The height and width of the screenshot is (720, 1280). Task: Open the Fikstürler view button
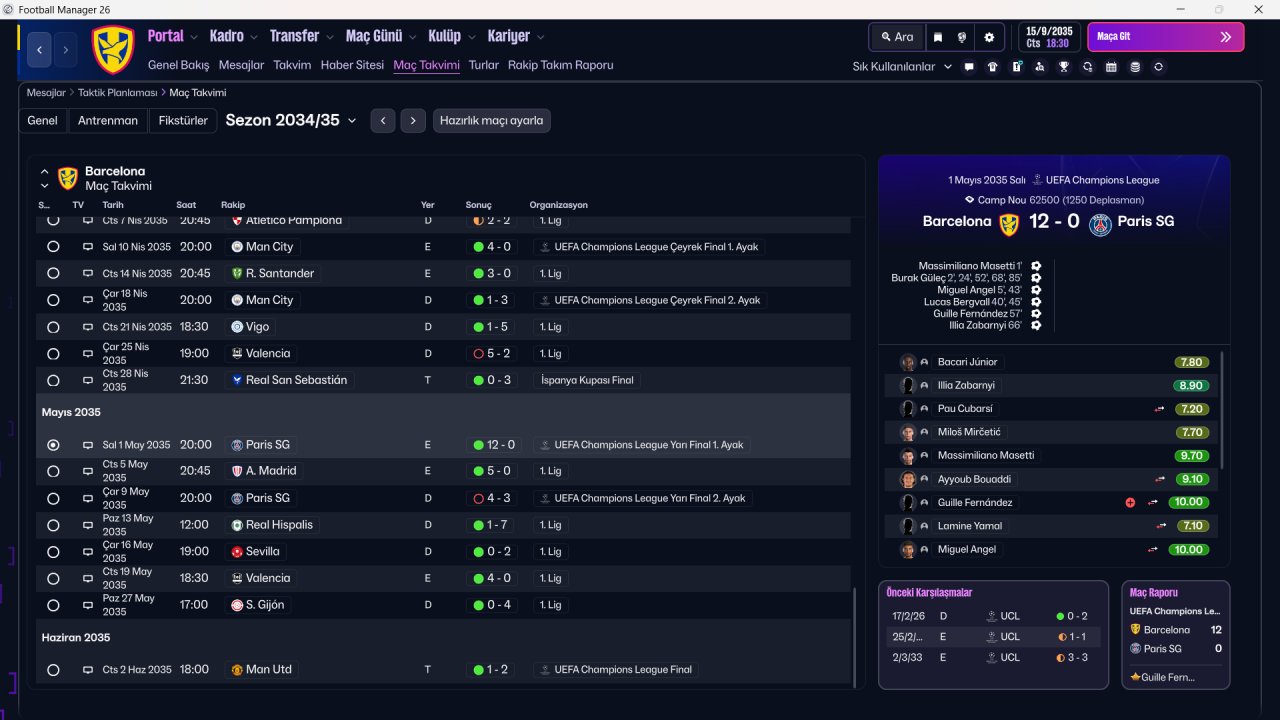click(183, 121)
